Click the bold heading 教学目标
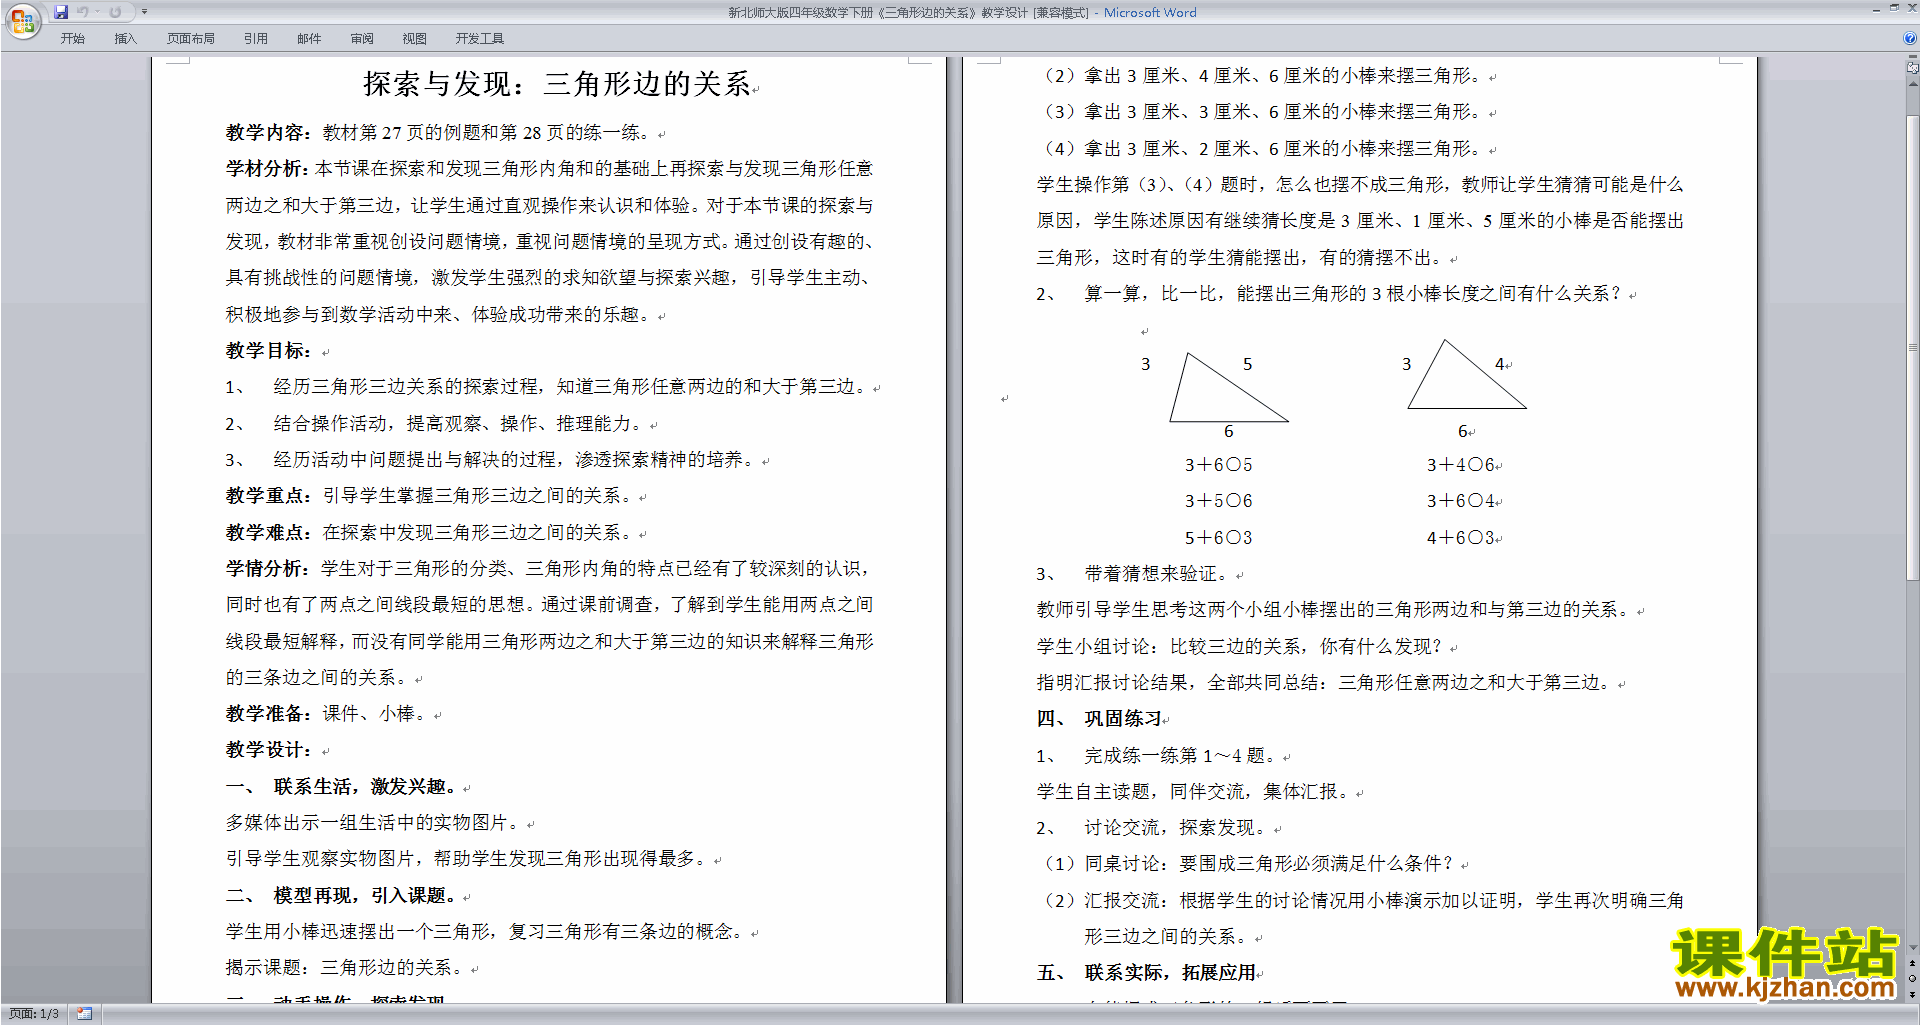This screenshot has width=1920, height=1025. (x=269, y=351)
